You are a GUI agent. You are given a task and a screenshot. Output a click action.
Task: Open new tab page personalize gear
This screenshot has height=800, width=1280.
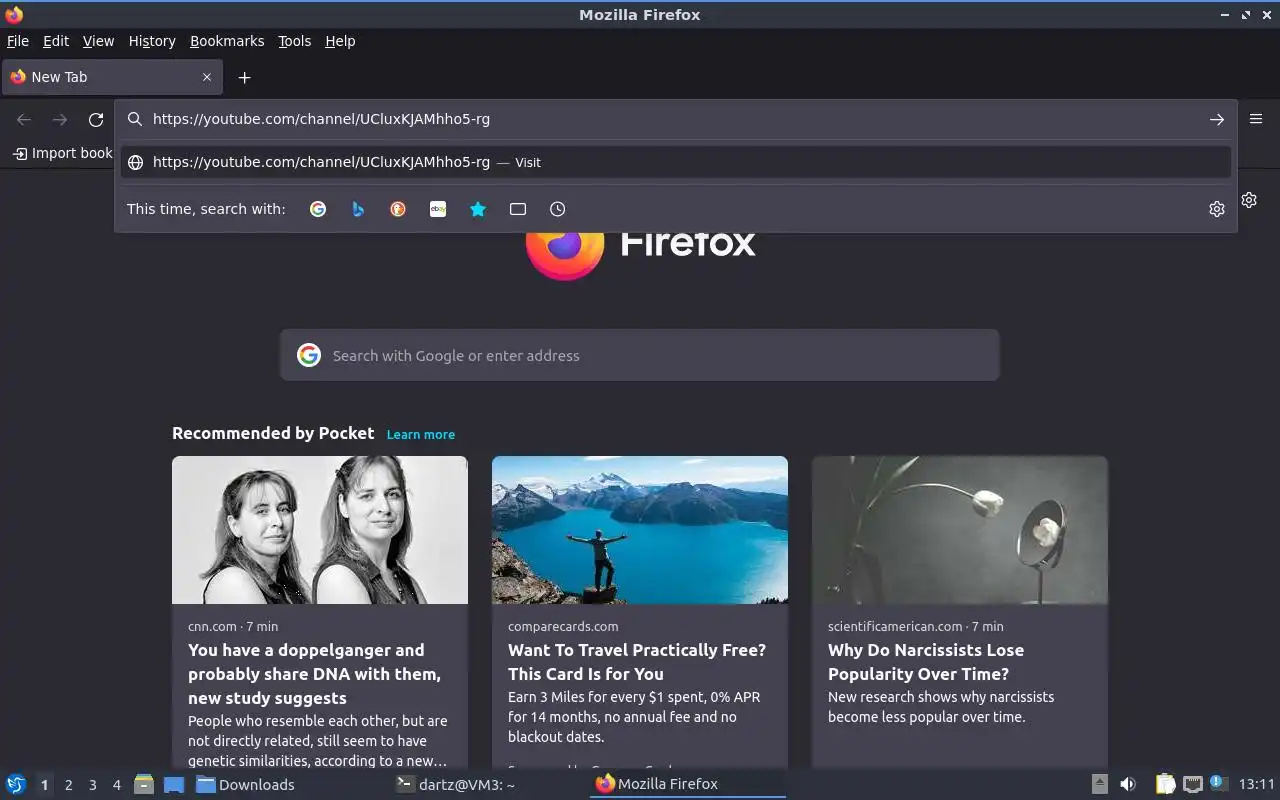point(1249,200)
